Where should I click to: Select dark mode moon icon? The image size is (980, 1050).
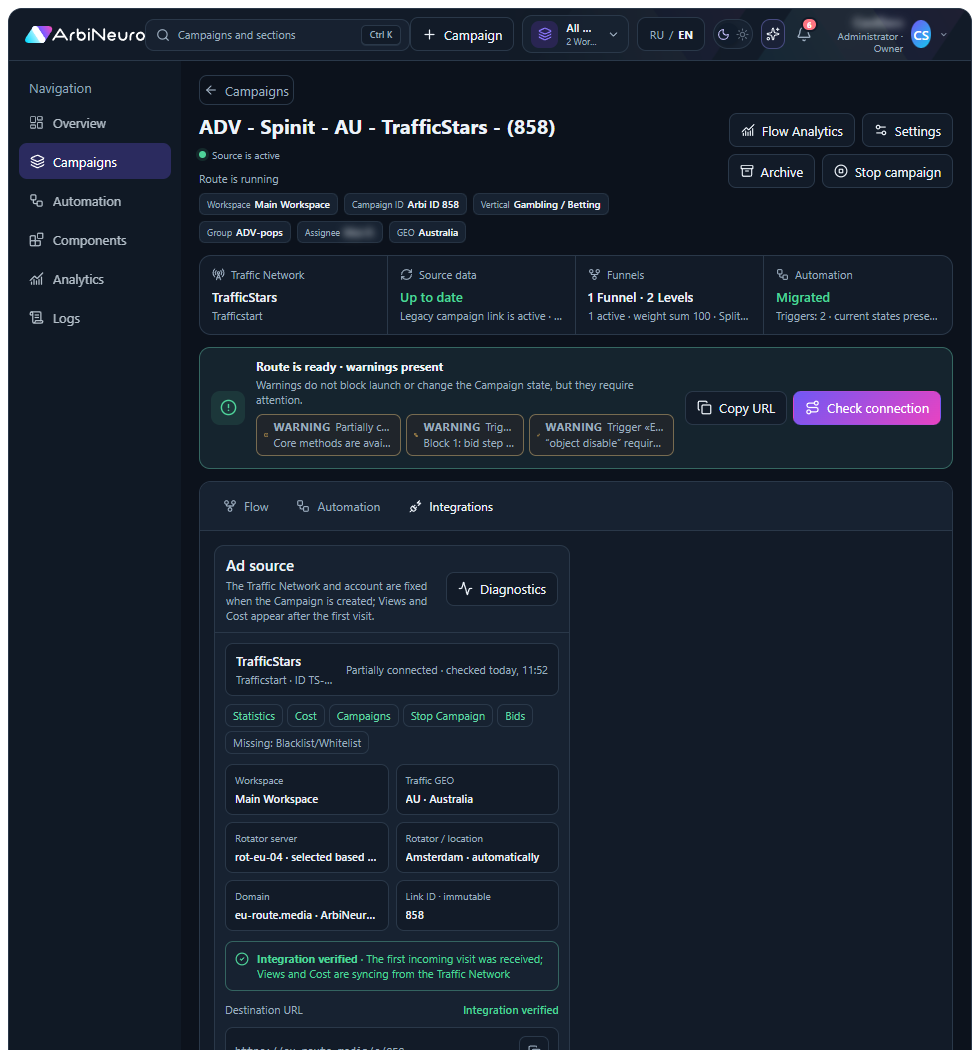tap(723, 35)
